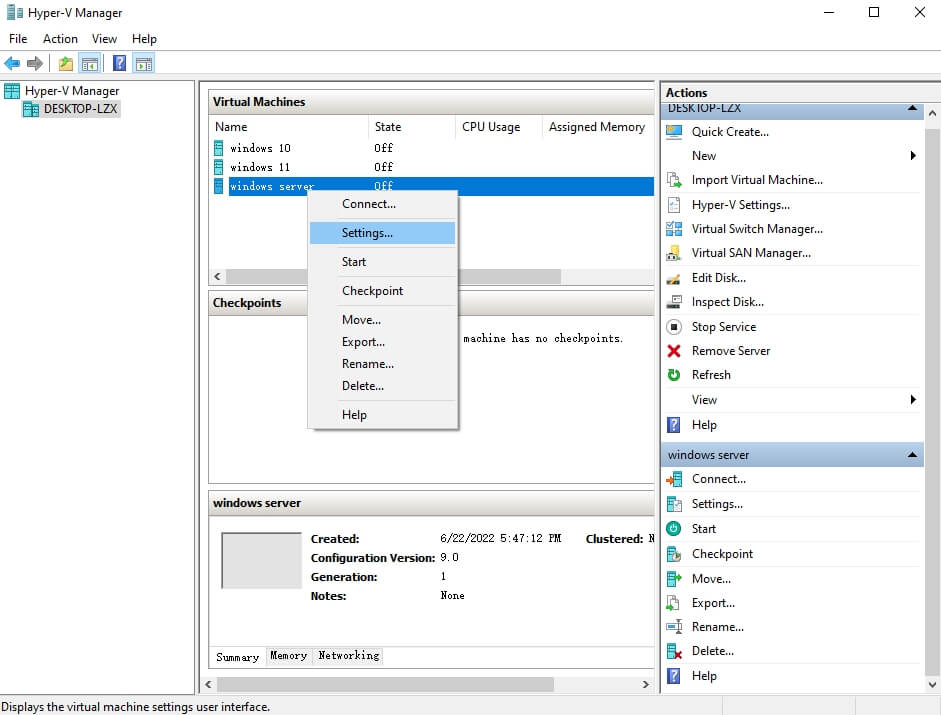Click the Actions pane scroll up arrow
This screenshot has height=715, width=941.
click(x=932, y=113)
